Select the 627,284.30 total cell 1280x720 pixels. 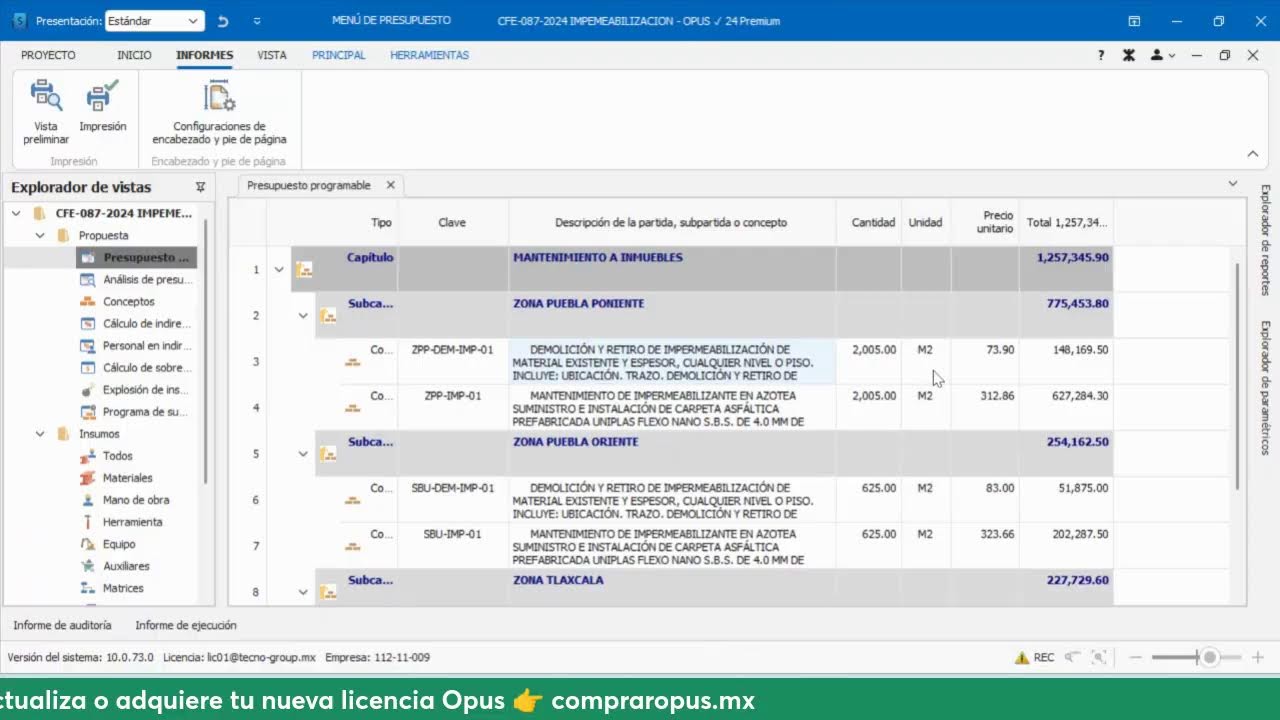point(1067,407)
